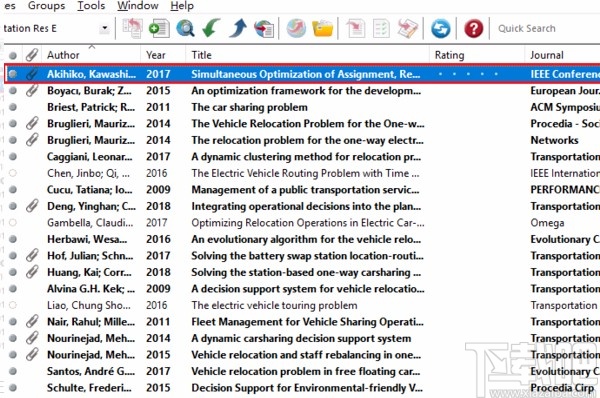Toggle read status dot for Santos, André
Viewport: 600px width, 398px height.
click(13, 371)
